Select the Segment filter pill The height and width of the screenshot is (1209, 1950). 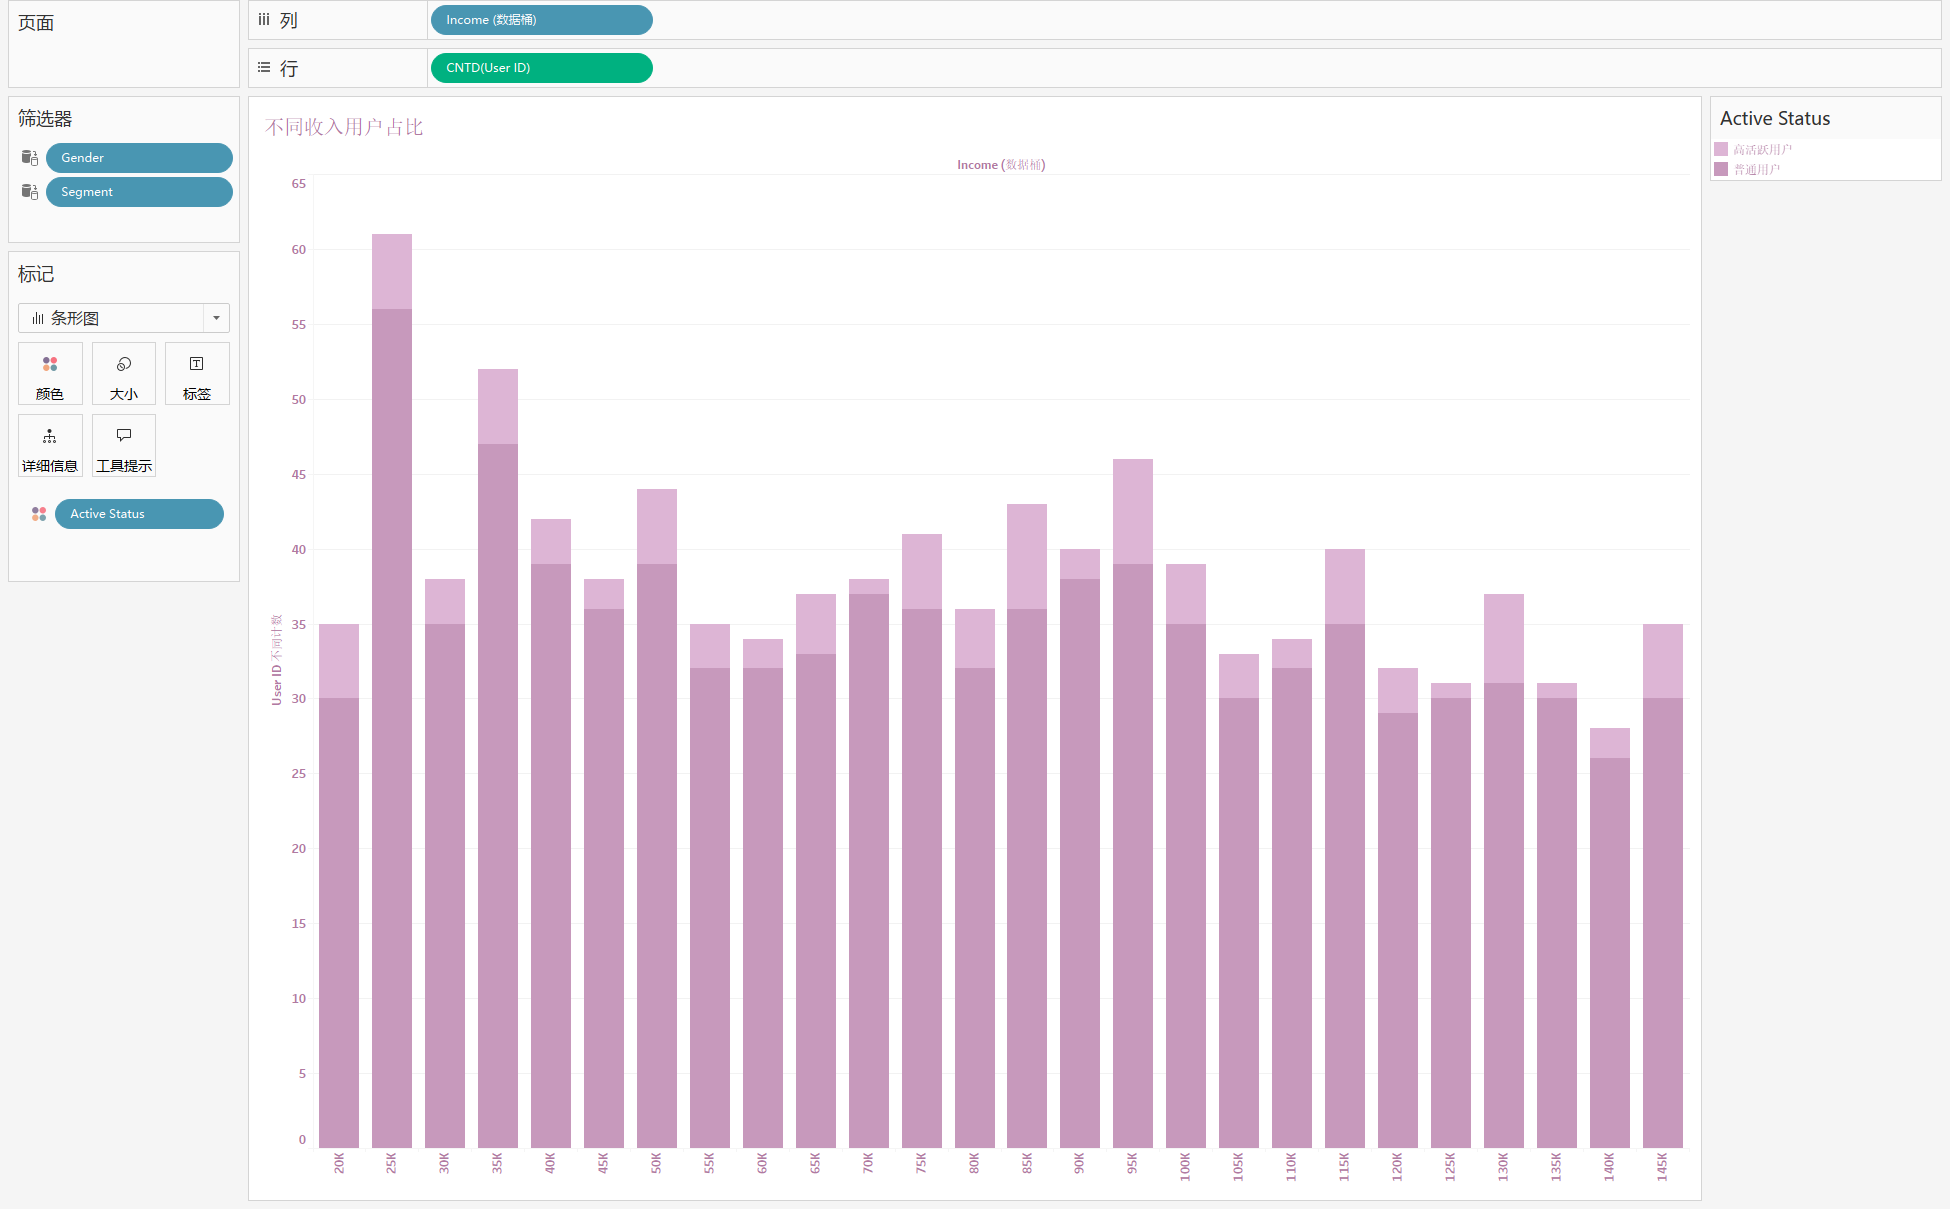click(x=139, y=192)
